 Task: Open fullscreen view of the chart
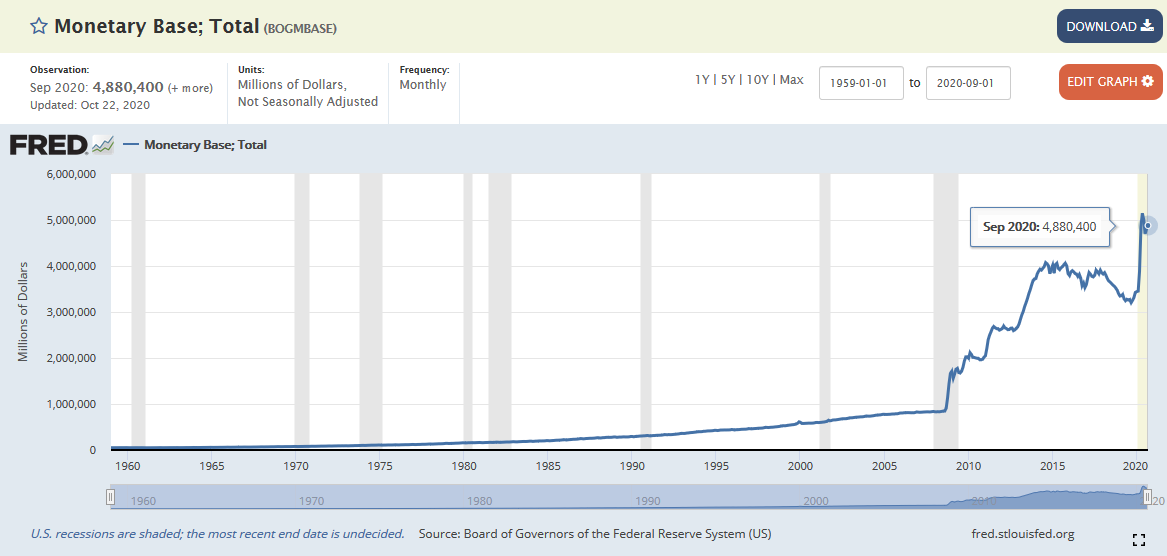(1138, 540)
